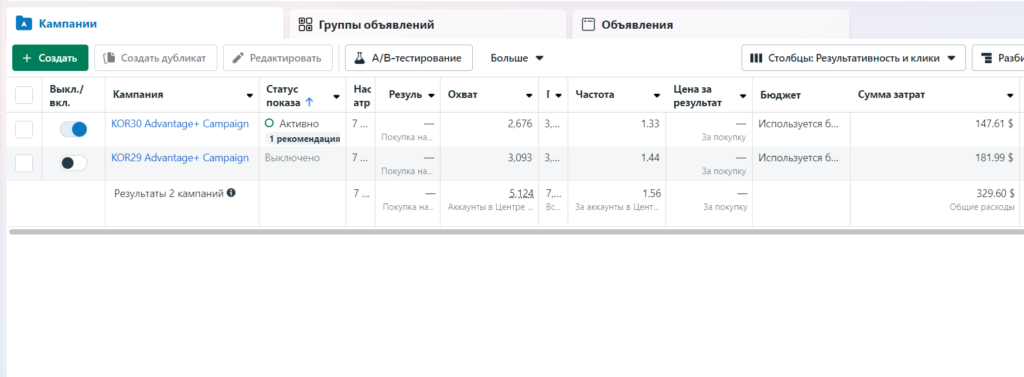Expand the Больше dropdown menu
This screenshot has height=377, width=1024.
[x=517, y=58]
